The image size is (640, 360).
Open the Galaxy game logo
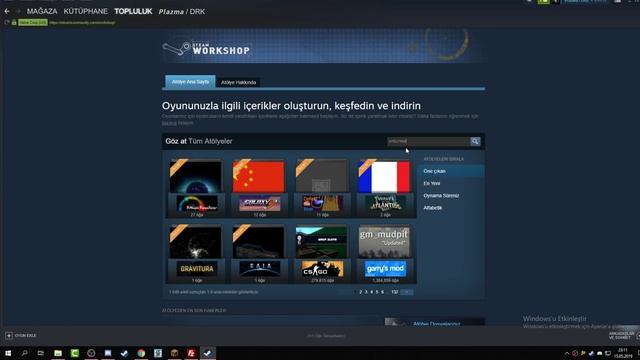260,203
